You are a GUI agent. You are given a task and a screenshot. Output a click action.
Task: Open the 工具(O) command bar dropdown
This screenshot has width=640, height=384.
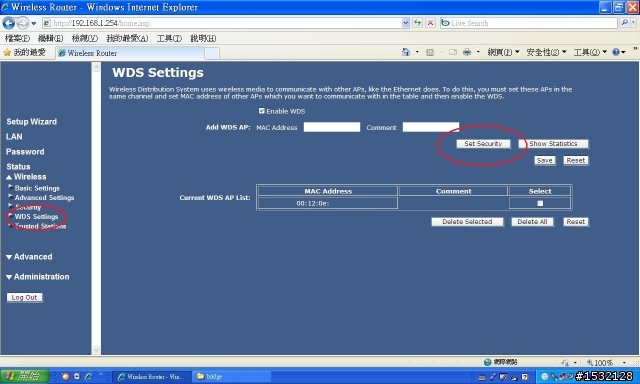point(590,52)
